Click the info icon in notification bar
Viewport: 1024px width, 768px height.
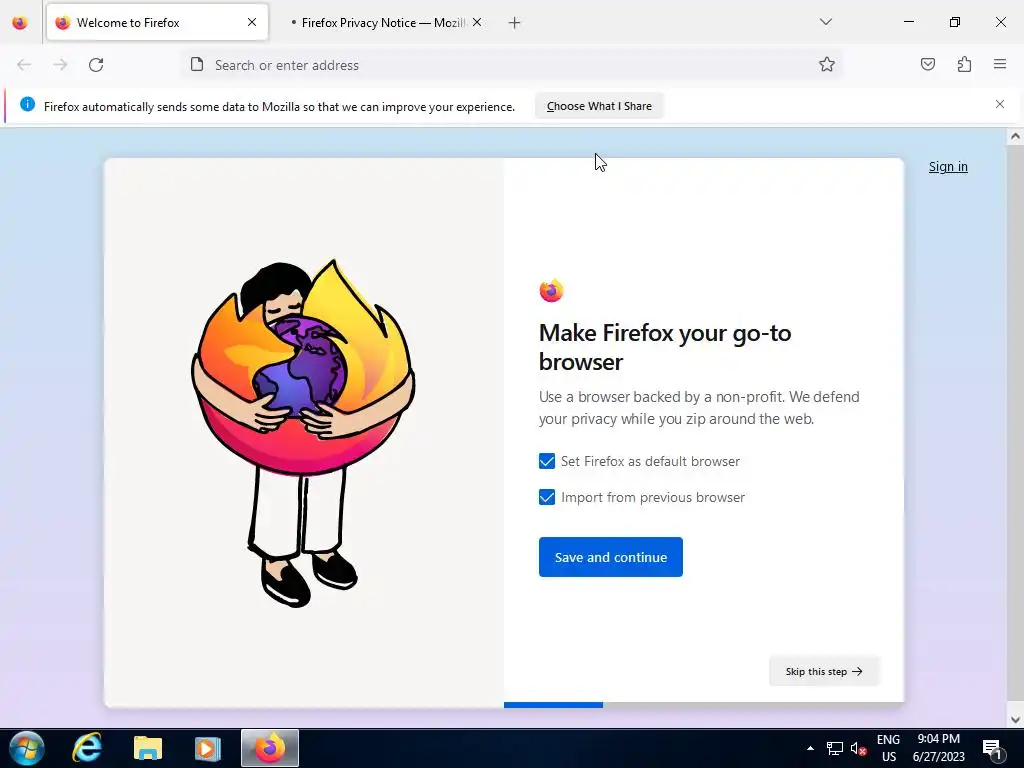tap(27, 104)
